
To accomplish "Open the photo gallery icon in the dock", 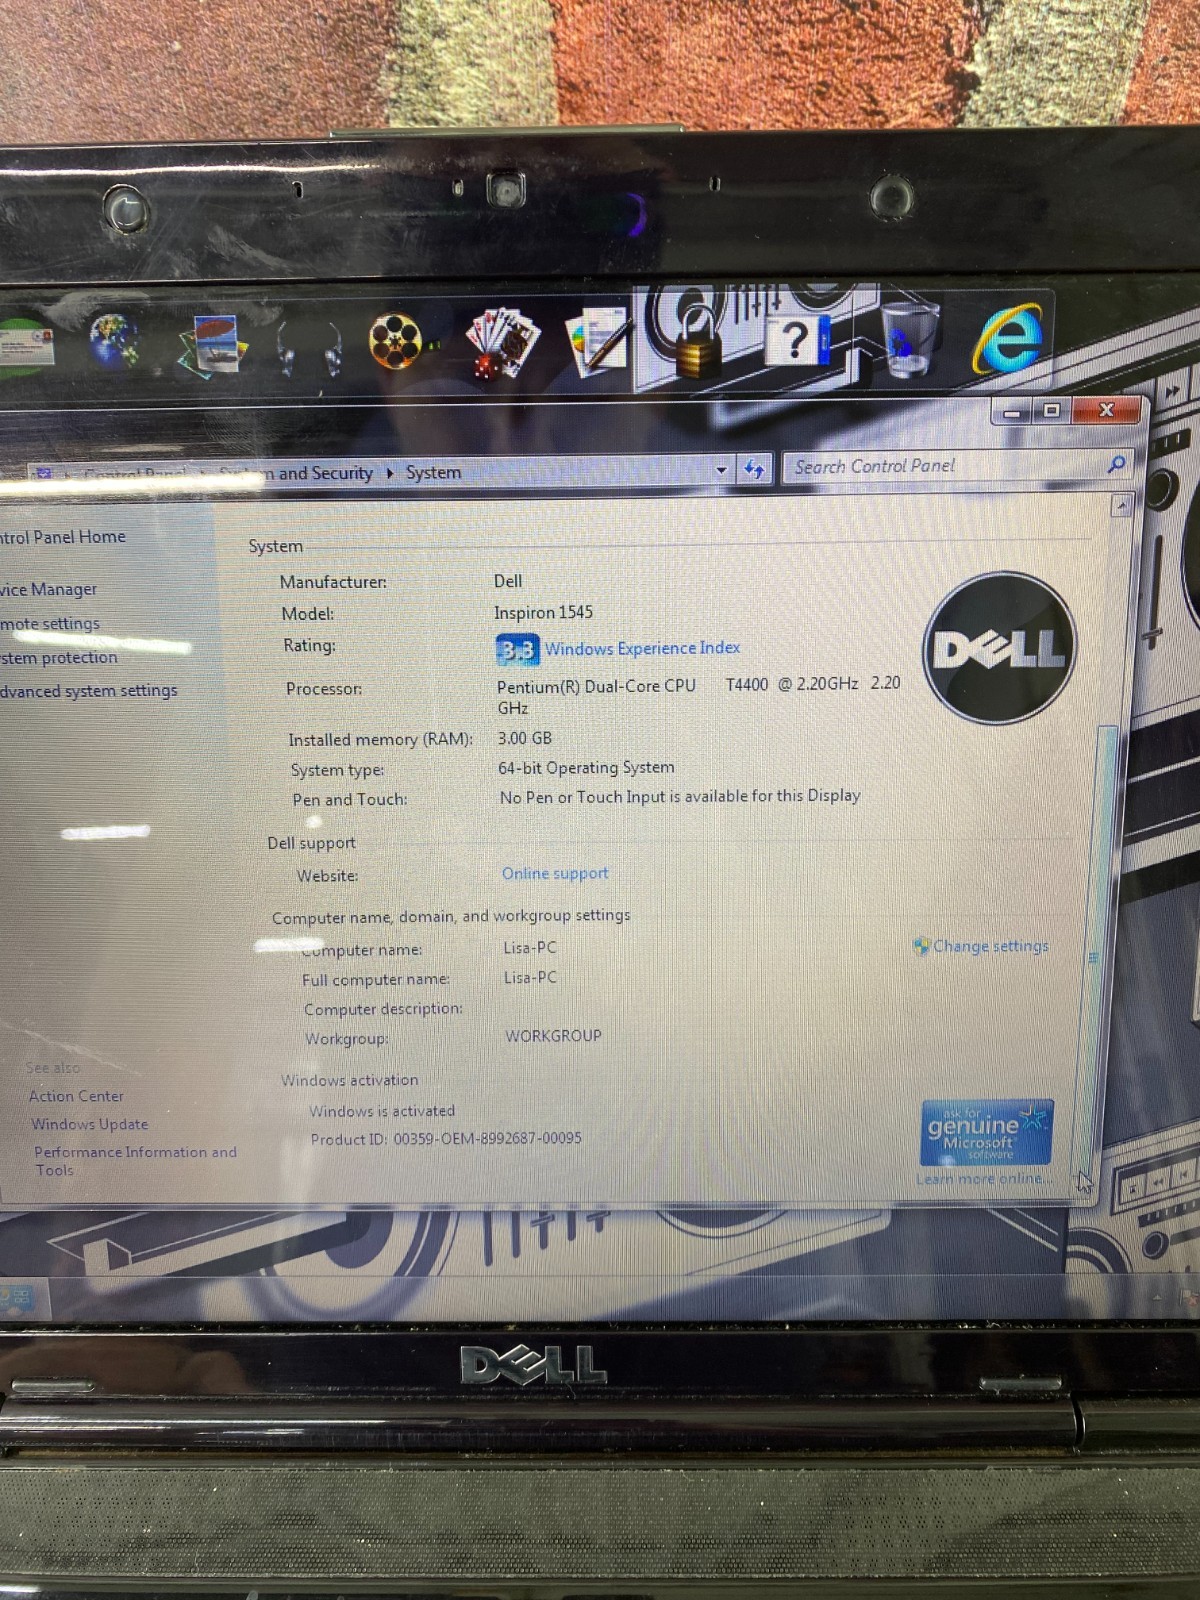I will tap(212, 346).
